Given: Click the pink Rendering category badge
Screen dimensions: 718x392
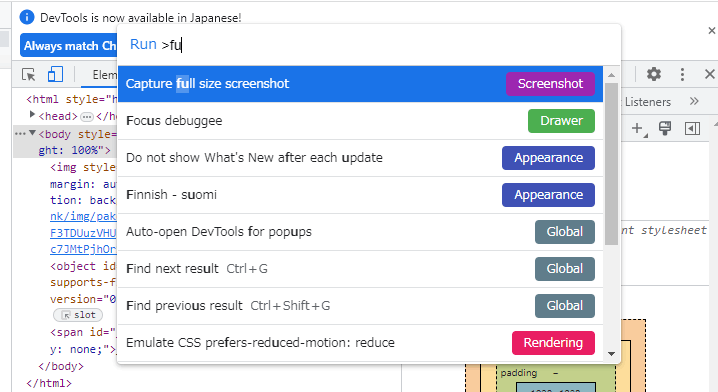Looking at the screenshot, I should 553,343.
